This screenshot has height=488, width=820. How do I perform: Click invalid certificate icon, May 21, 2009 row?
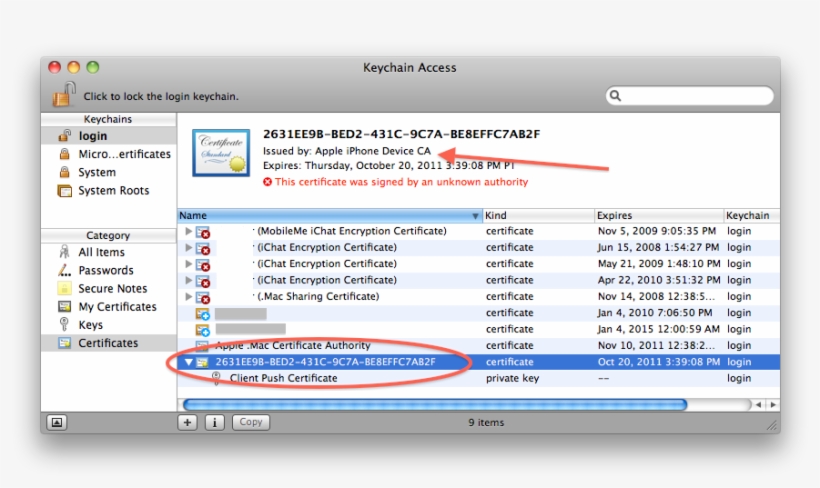[x=203, y=265]
